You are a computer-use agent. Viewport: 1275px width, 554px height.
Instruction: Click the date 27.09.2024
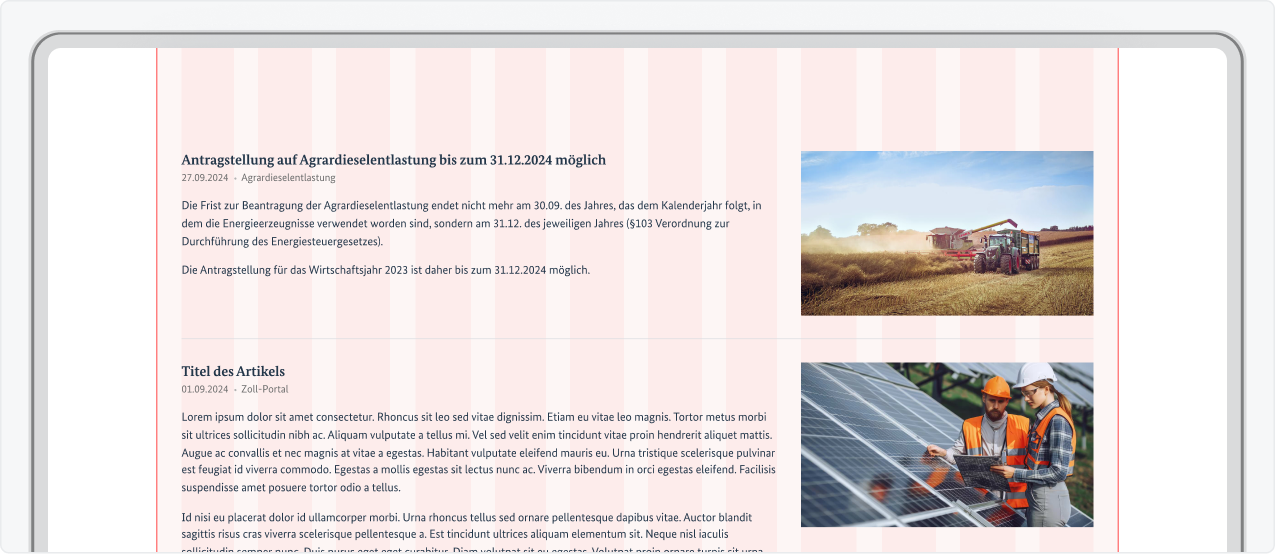pyautogui.click(x=205, y=178)
